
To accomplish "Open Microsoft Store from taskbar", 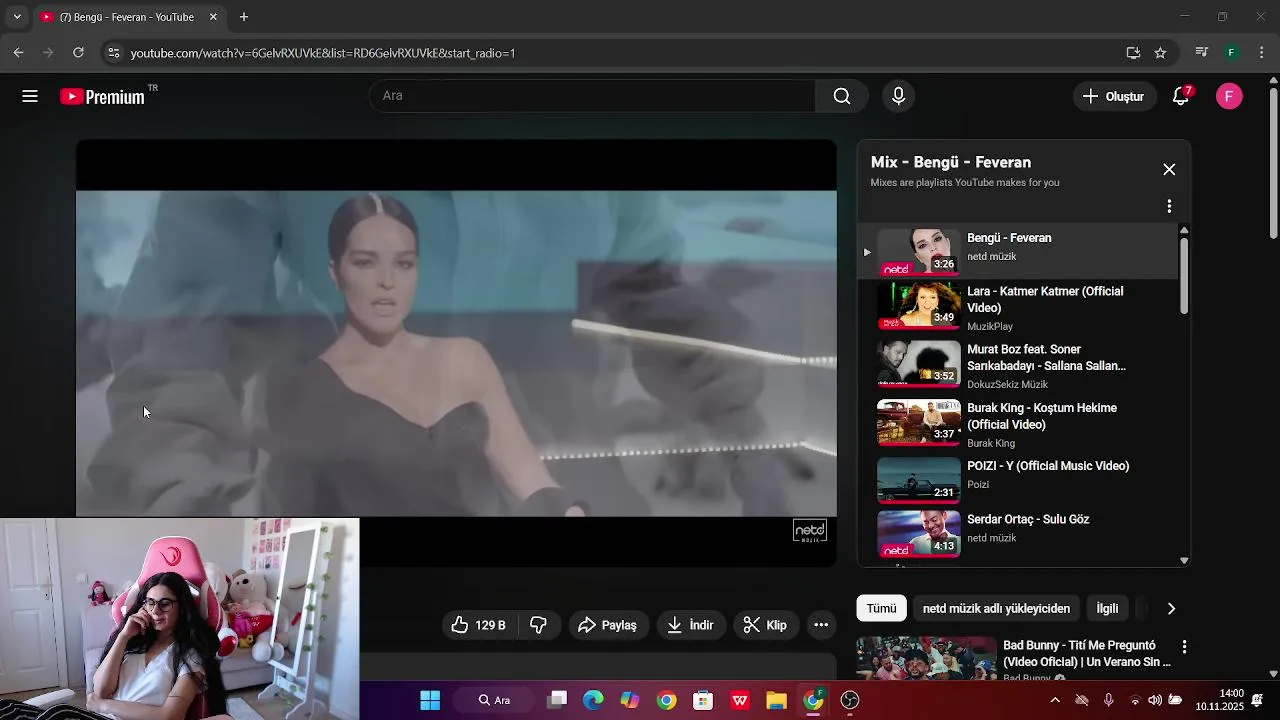I will tap(703, 700).
